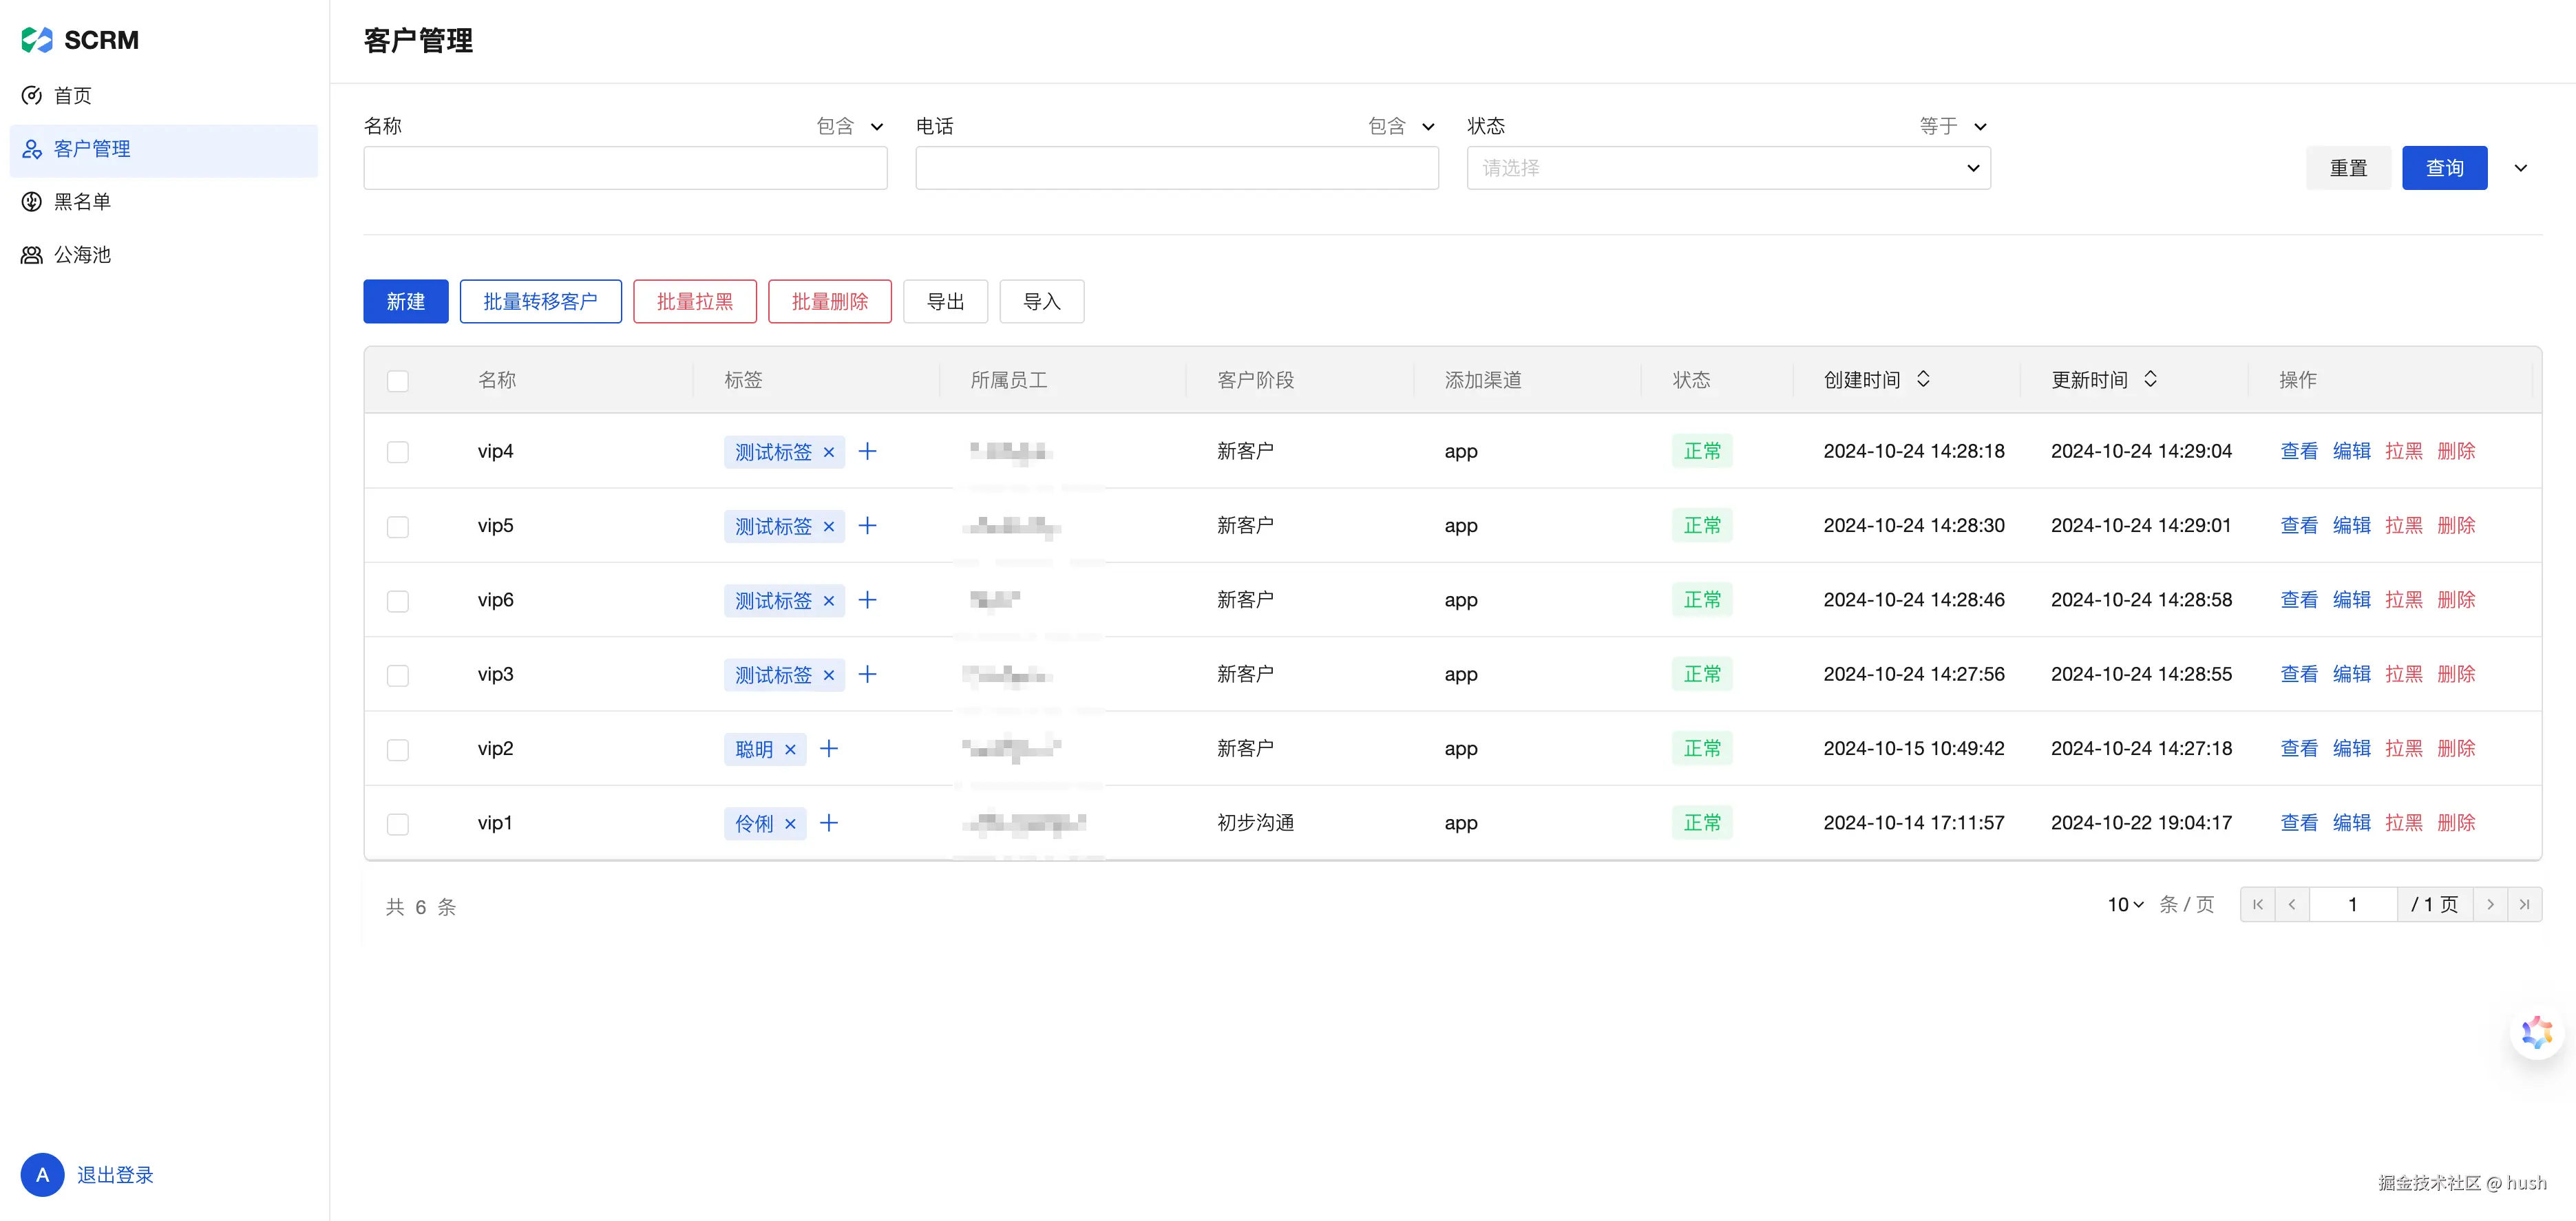Expand more filters chevron beside 查询
2576x1221 pixels.
[2520, 168]
